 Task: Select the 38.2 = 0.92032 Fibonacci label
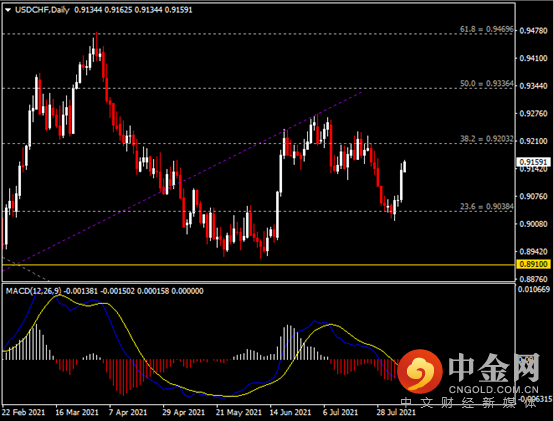[x=487, y=139]
